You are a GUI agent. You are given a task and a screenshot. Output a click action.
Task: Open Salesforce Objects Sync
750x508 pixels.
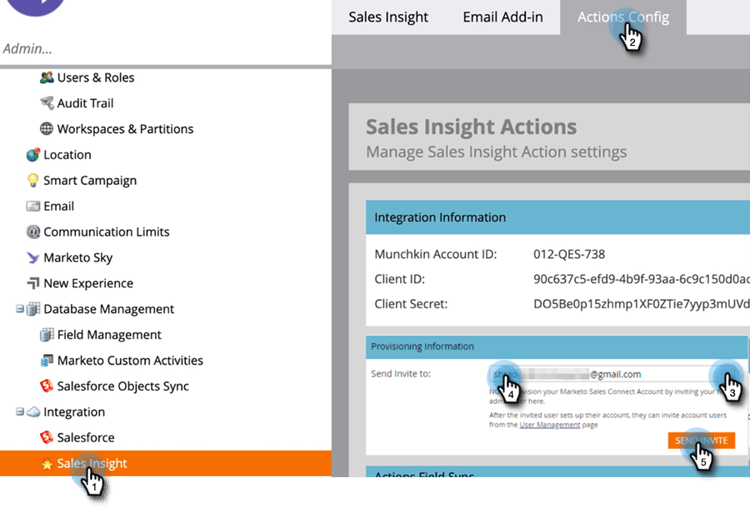(x=123, y=386)
